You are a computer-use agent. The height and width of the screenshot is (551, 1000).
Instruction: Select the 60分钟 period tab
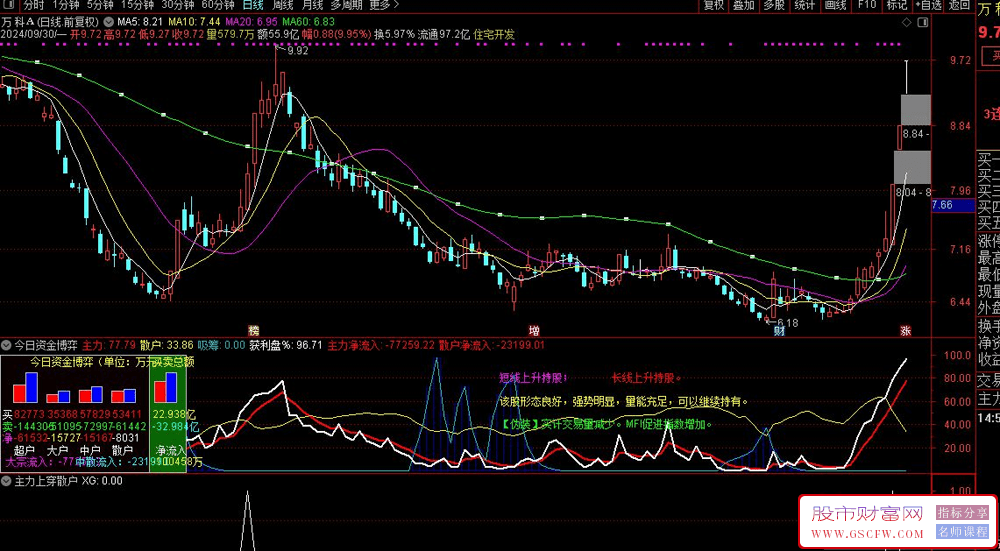[x=217, y=5]
